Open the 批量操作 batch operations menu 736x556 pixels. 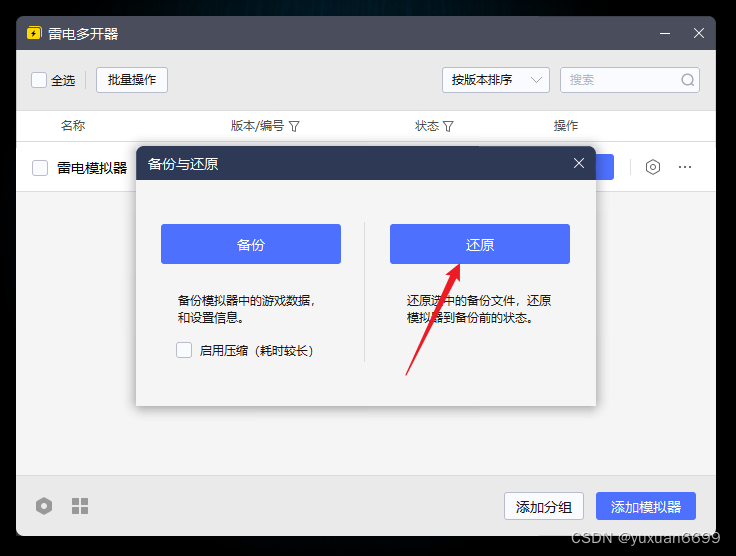click(132, 80)
